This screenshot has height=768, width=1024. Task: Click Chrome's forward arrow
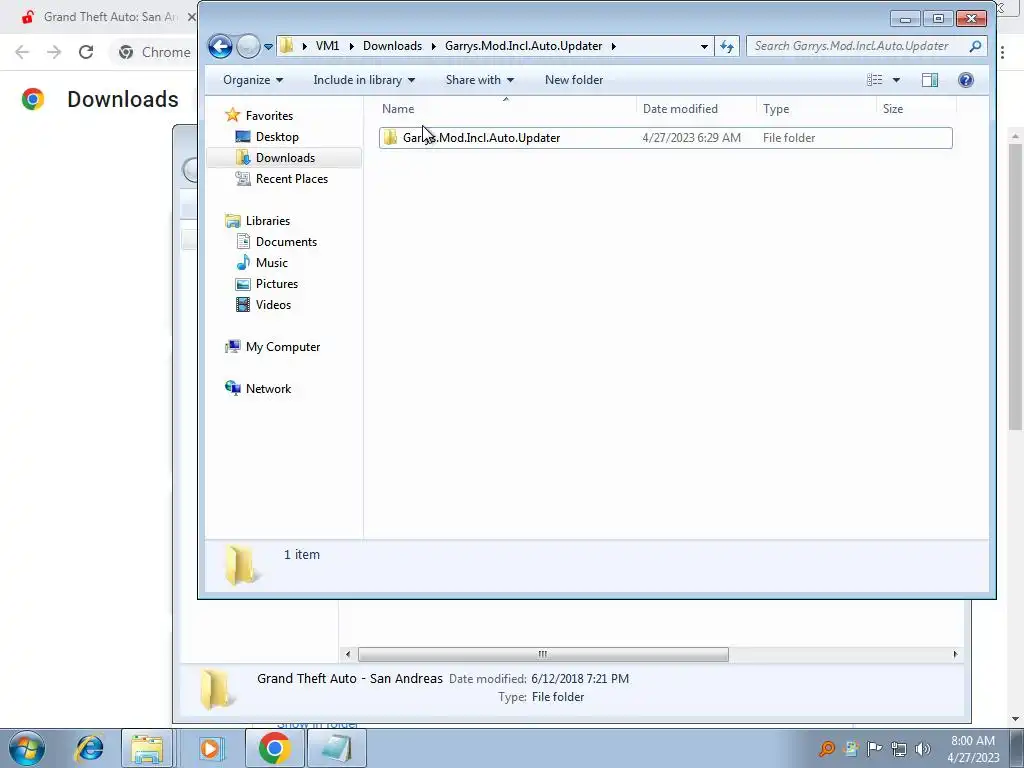pyautogui.click(x=54, y=52)
